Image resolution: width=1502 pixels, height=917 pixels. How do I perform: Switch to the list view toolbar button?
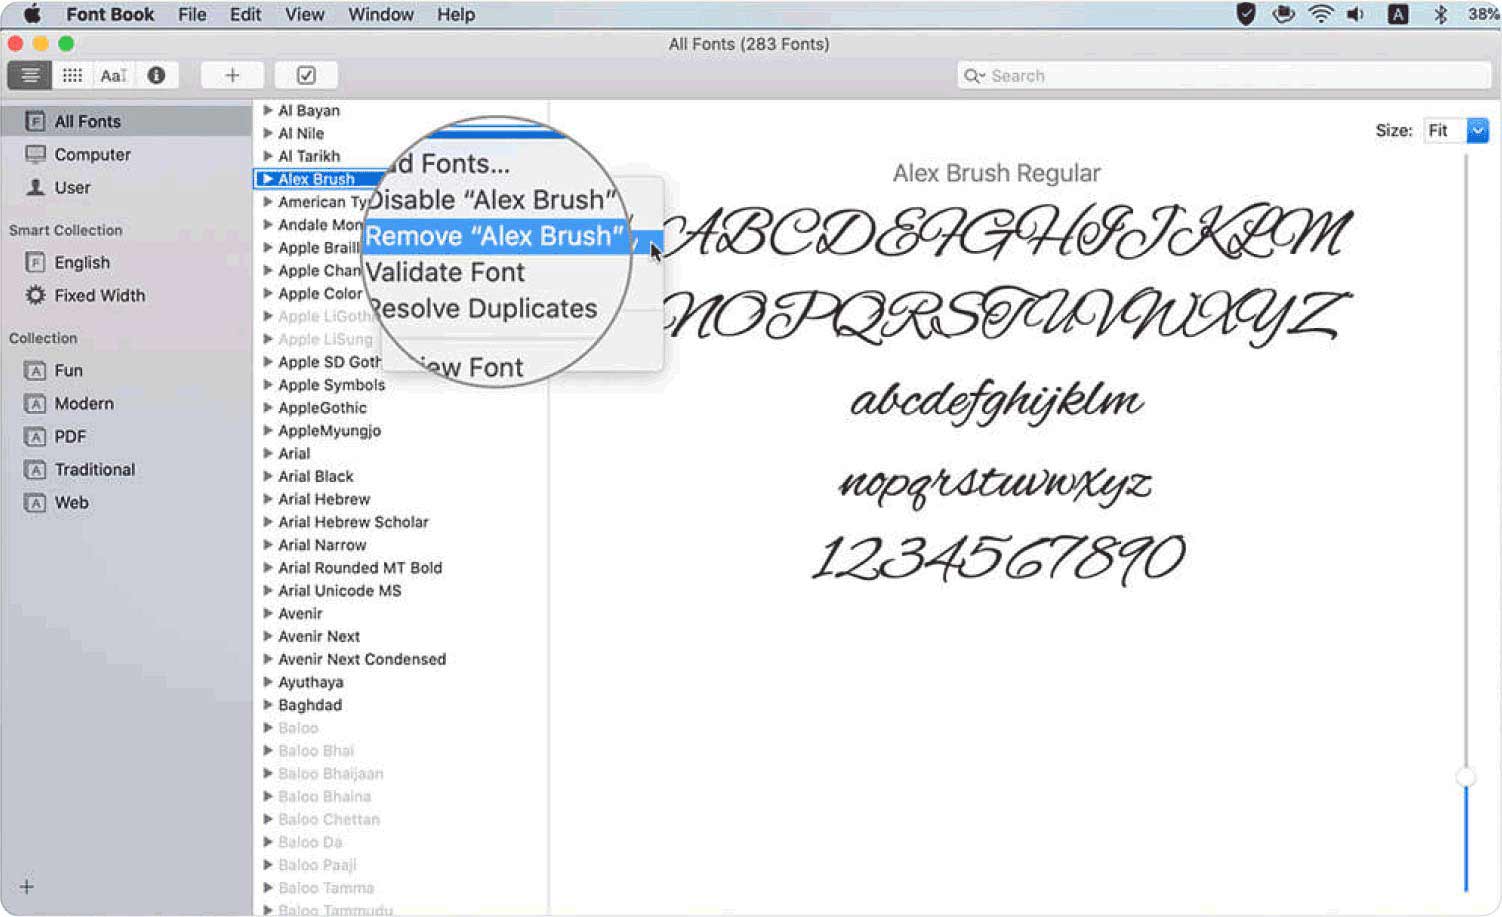coord(30,75)
